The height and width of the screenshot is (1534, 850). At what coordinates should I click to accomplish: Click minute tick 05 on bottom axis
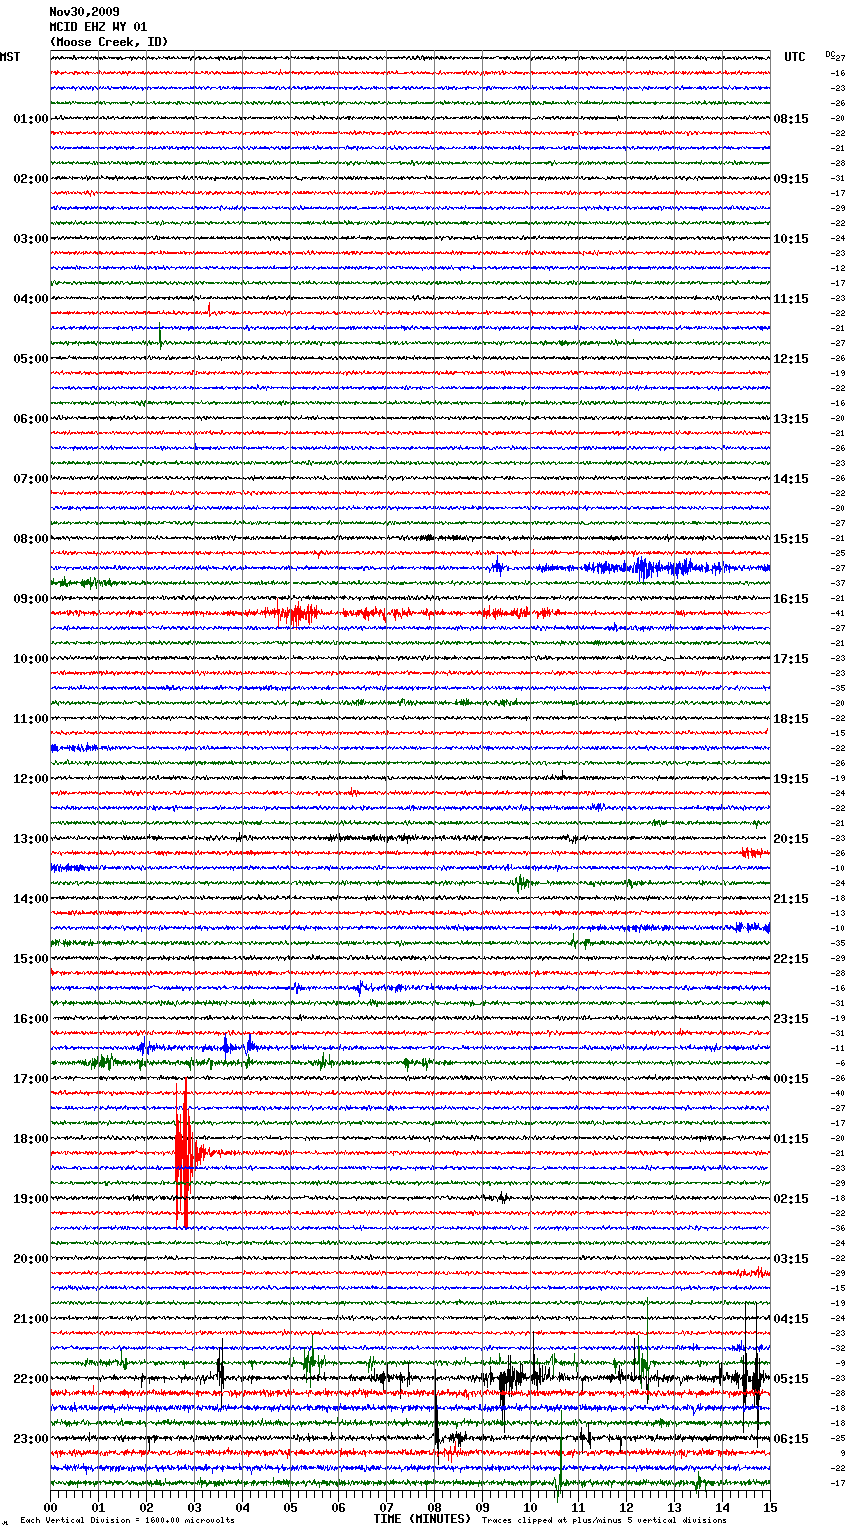pos(291,1507)
